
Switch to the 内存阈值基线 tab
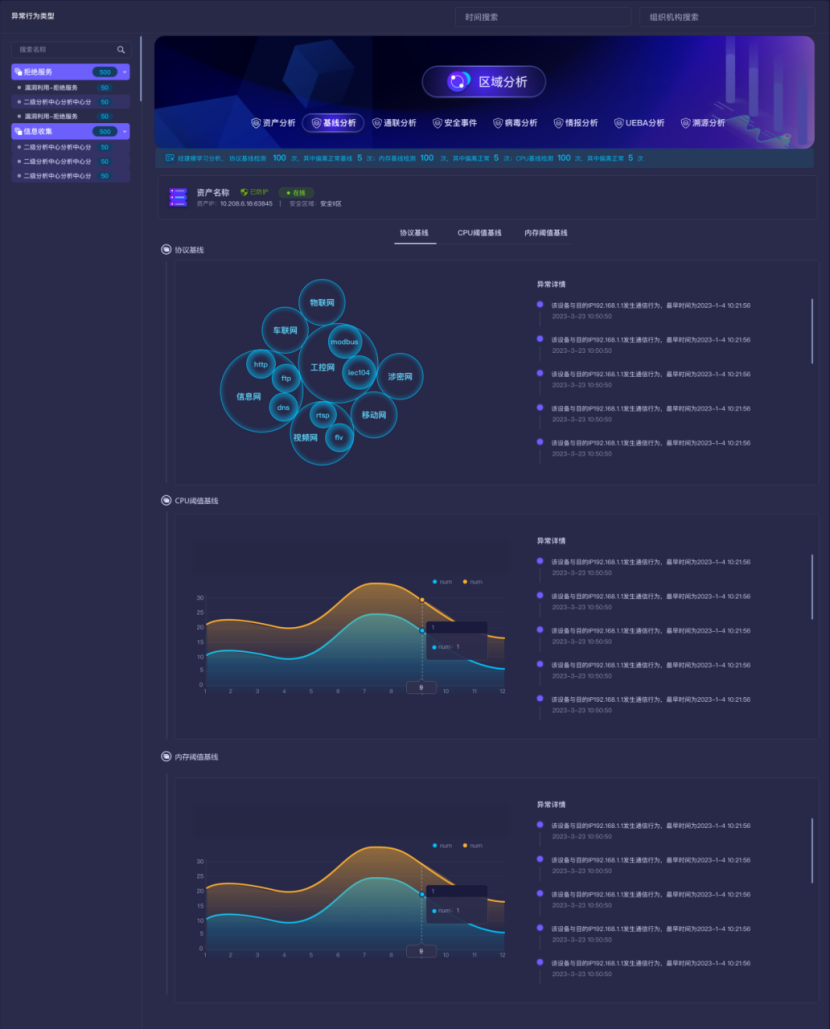point(545,233)
